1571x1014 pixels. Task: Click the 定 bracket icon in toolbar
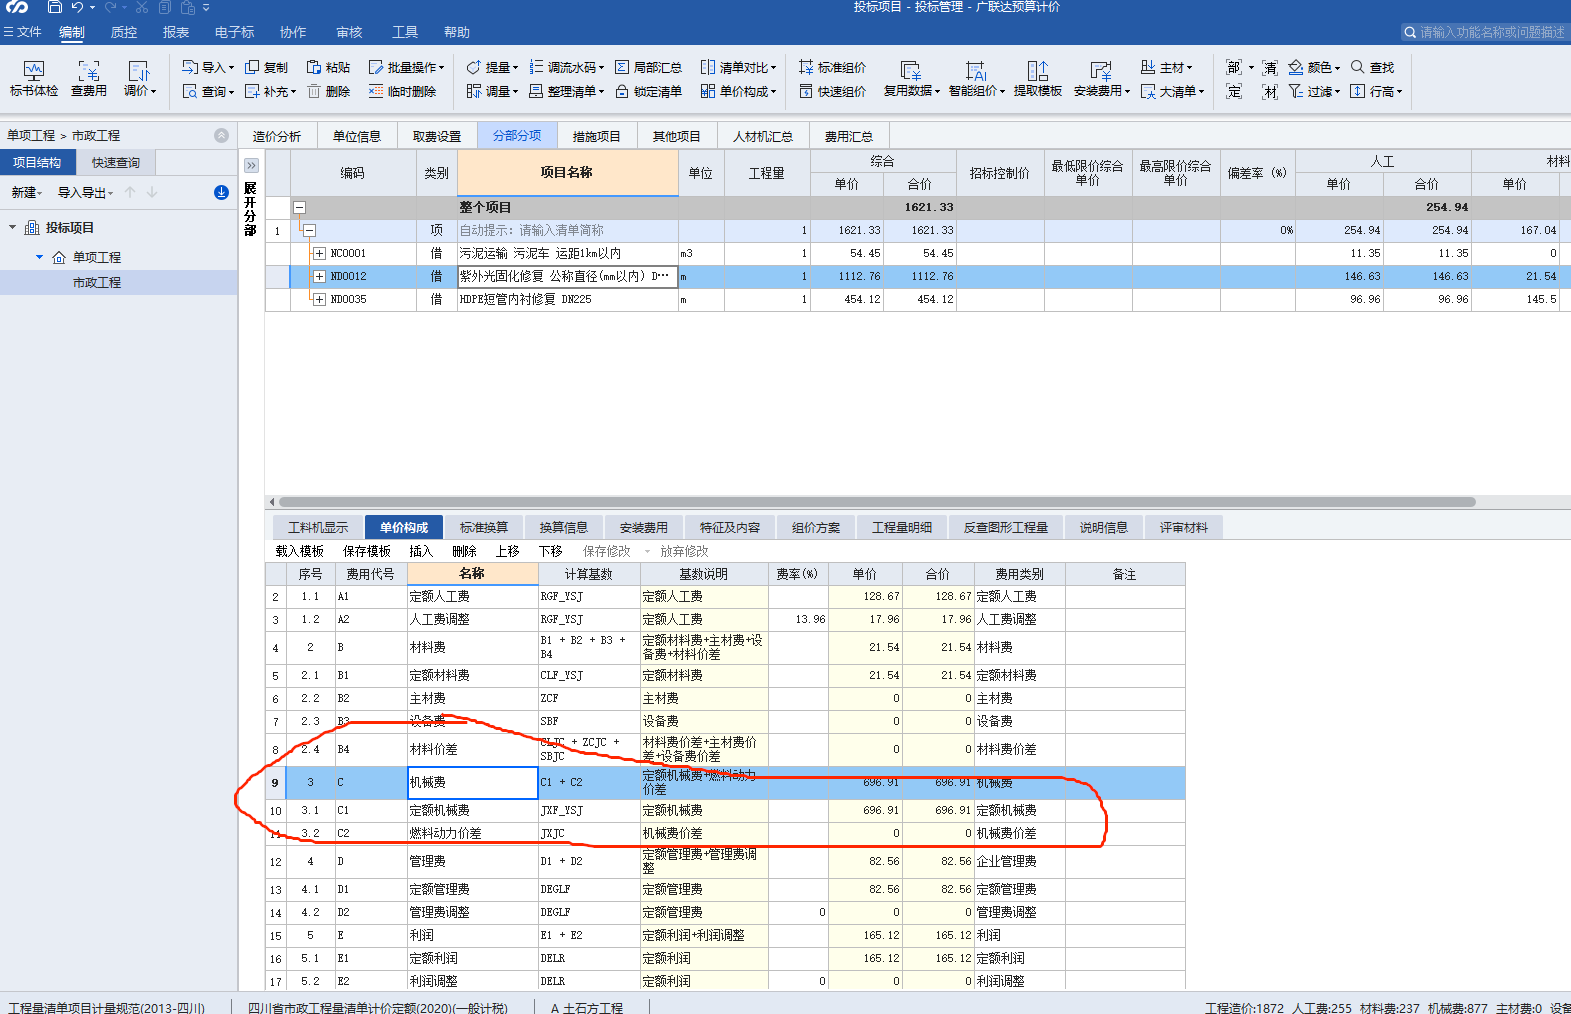pyautogui.click(x=1234, y=91)
